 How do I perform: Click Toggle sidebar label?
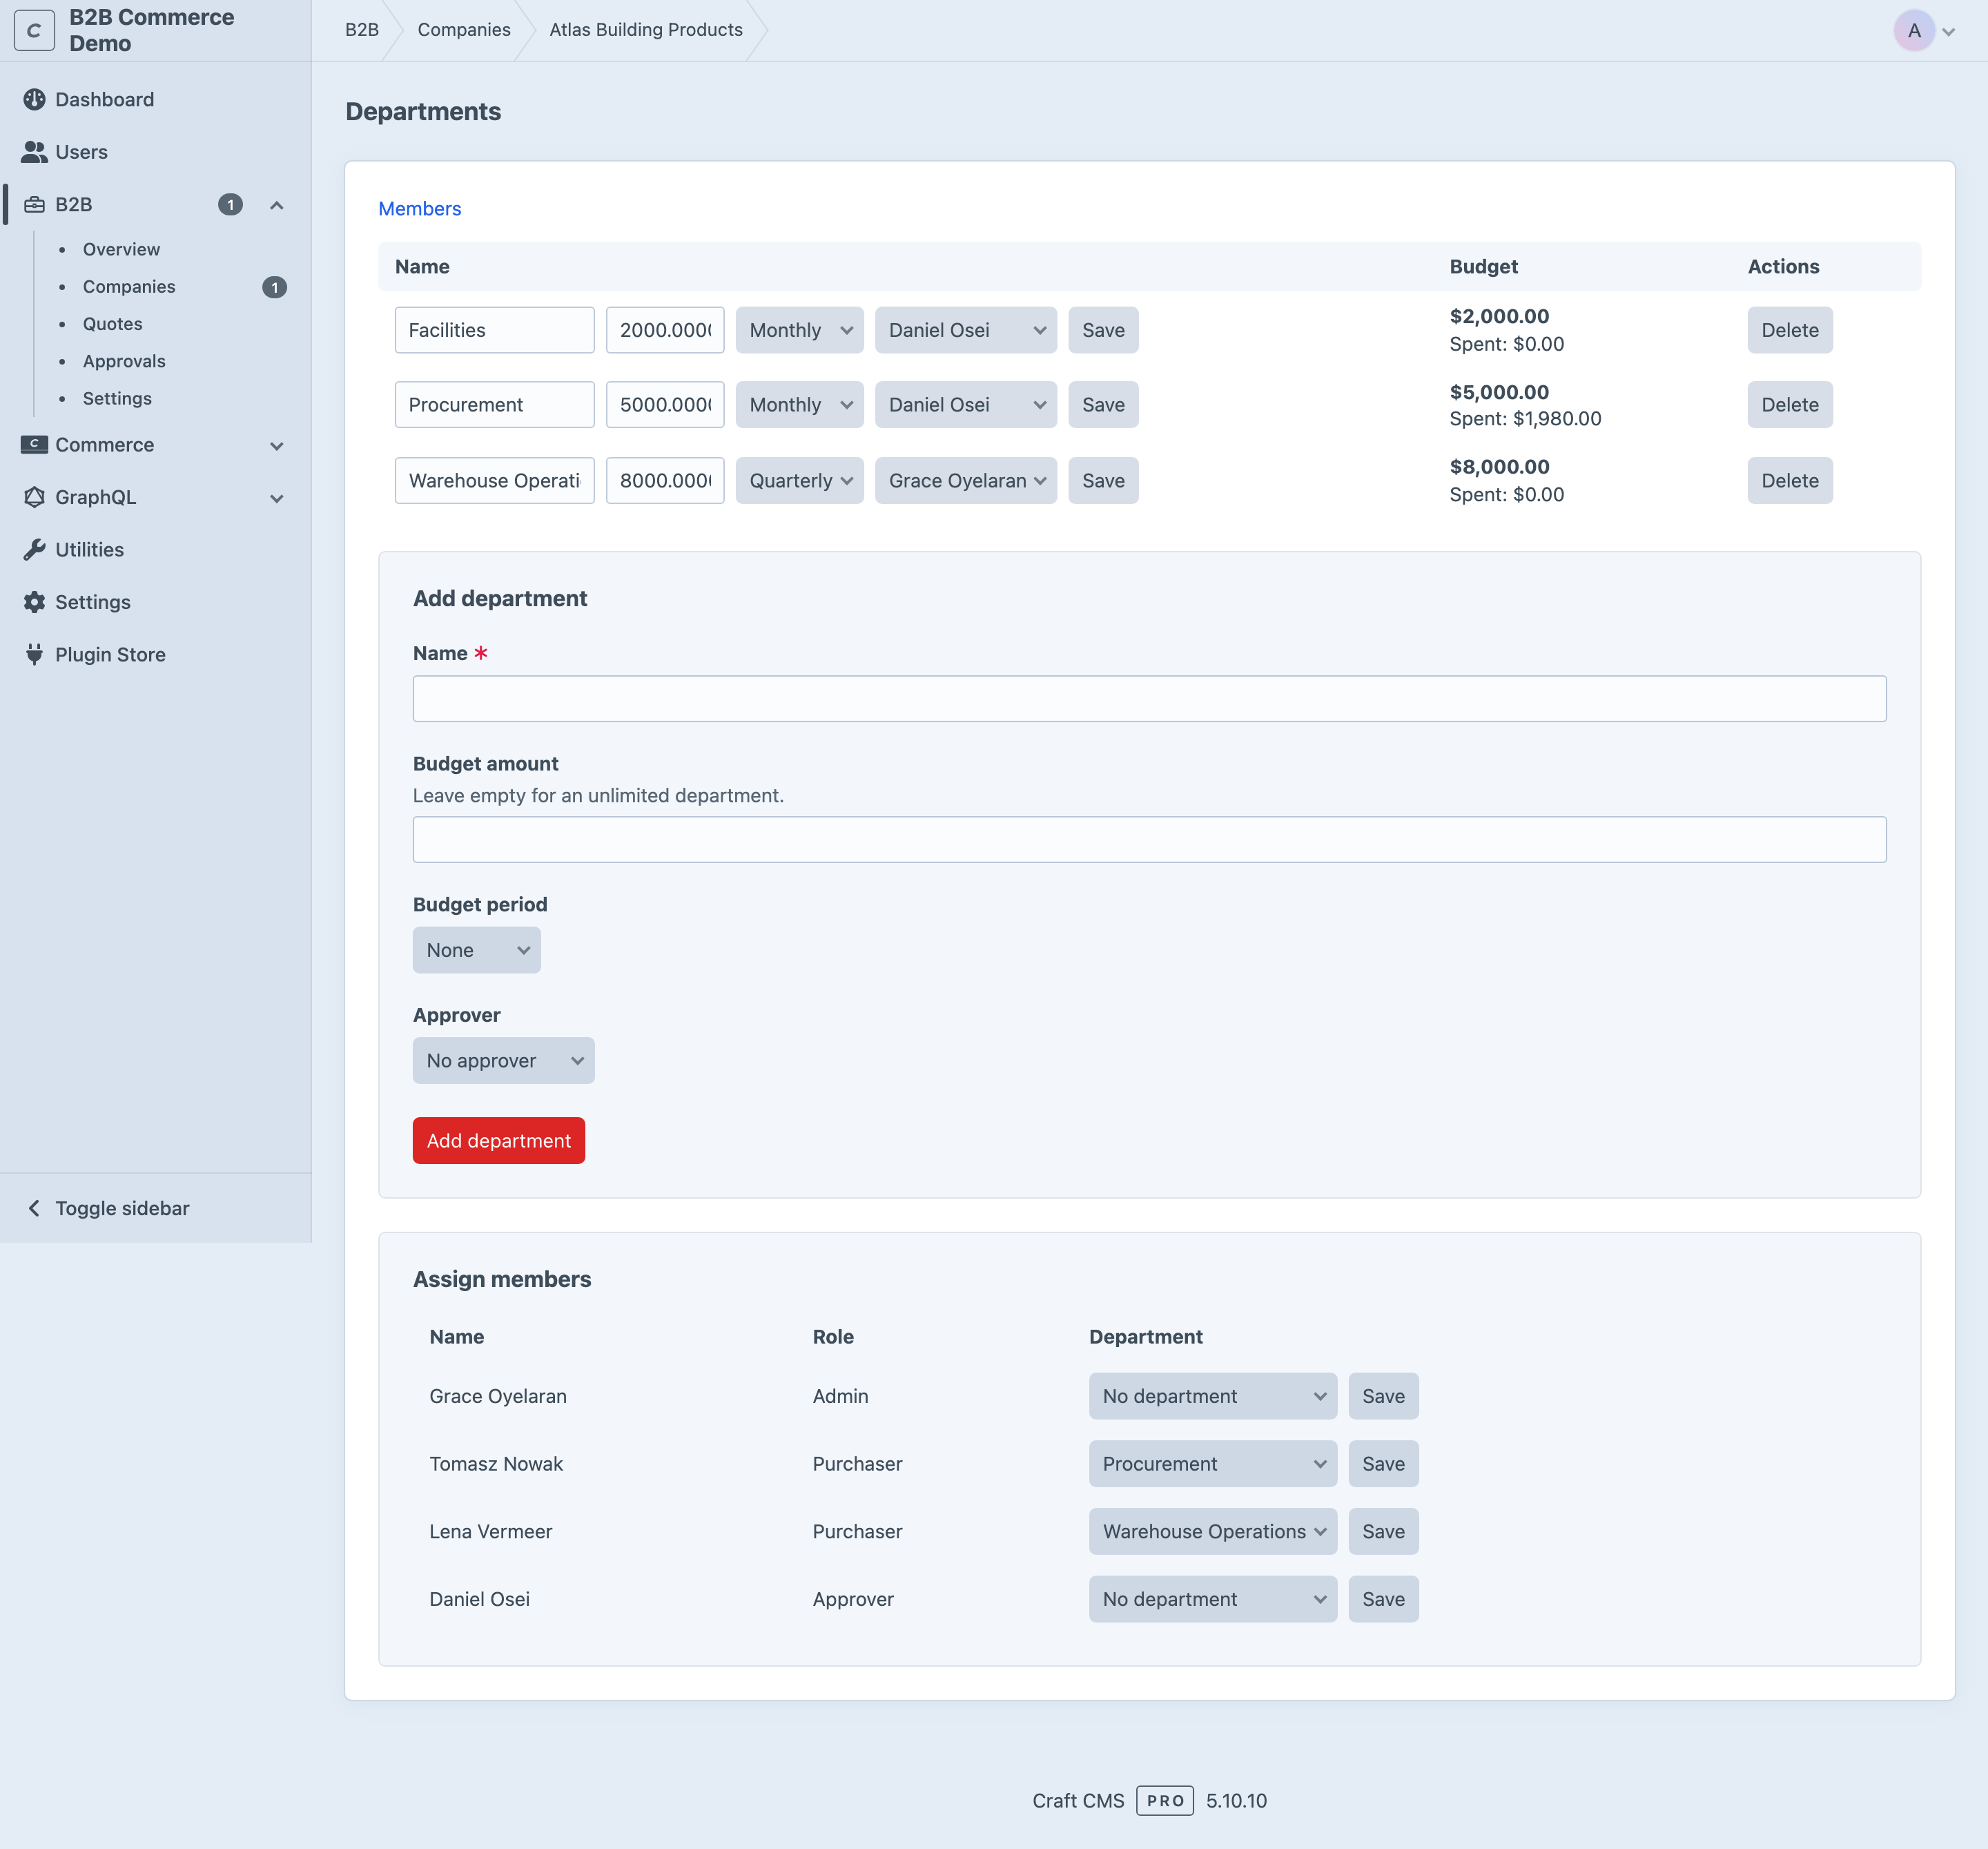(122, 1208)
